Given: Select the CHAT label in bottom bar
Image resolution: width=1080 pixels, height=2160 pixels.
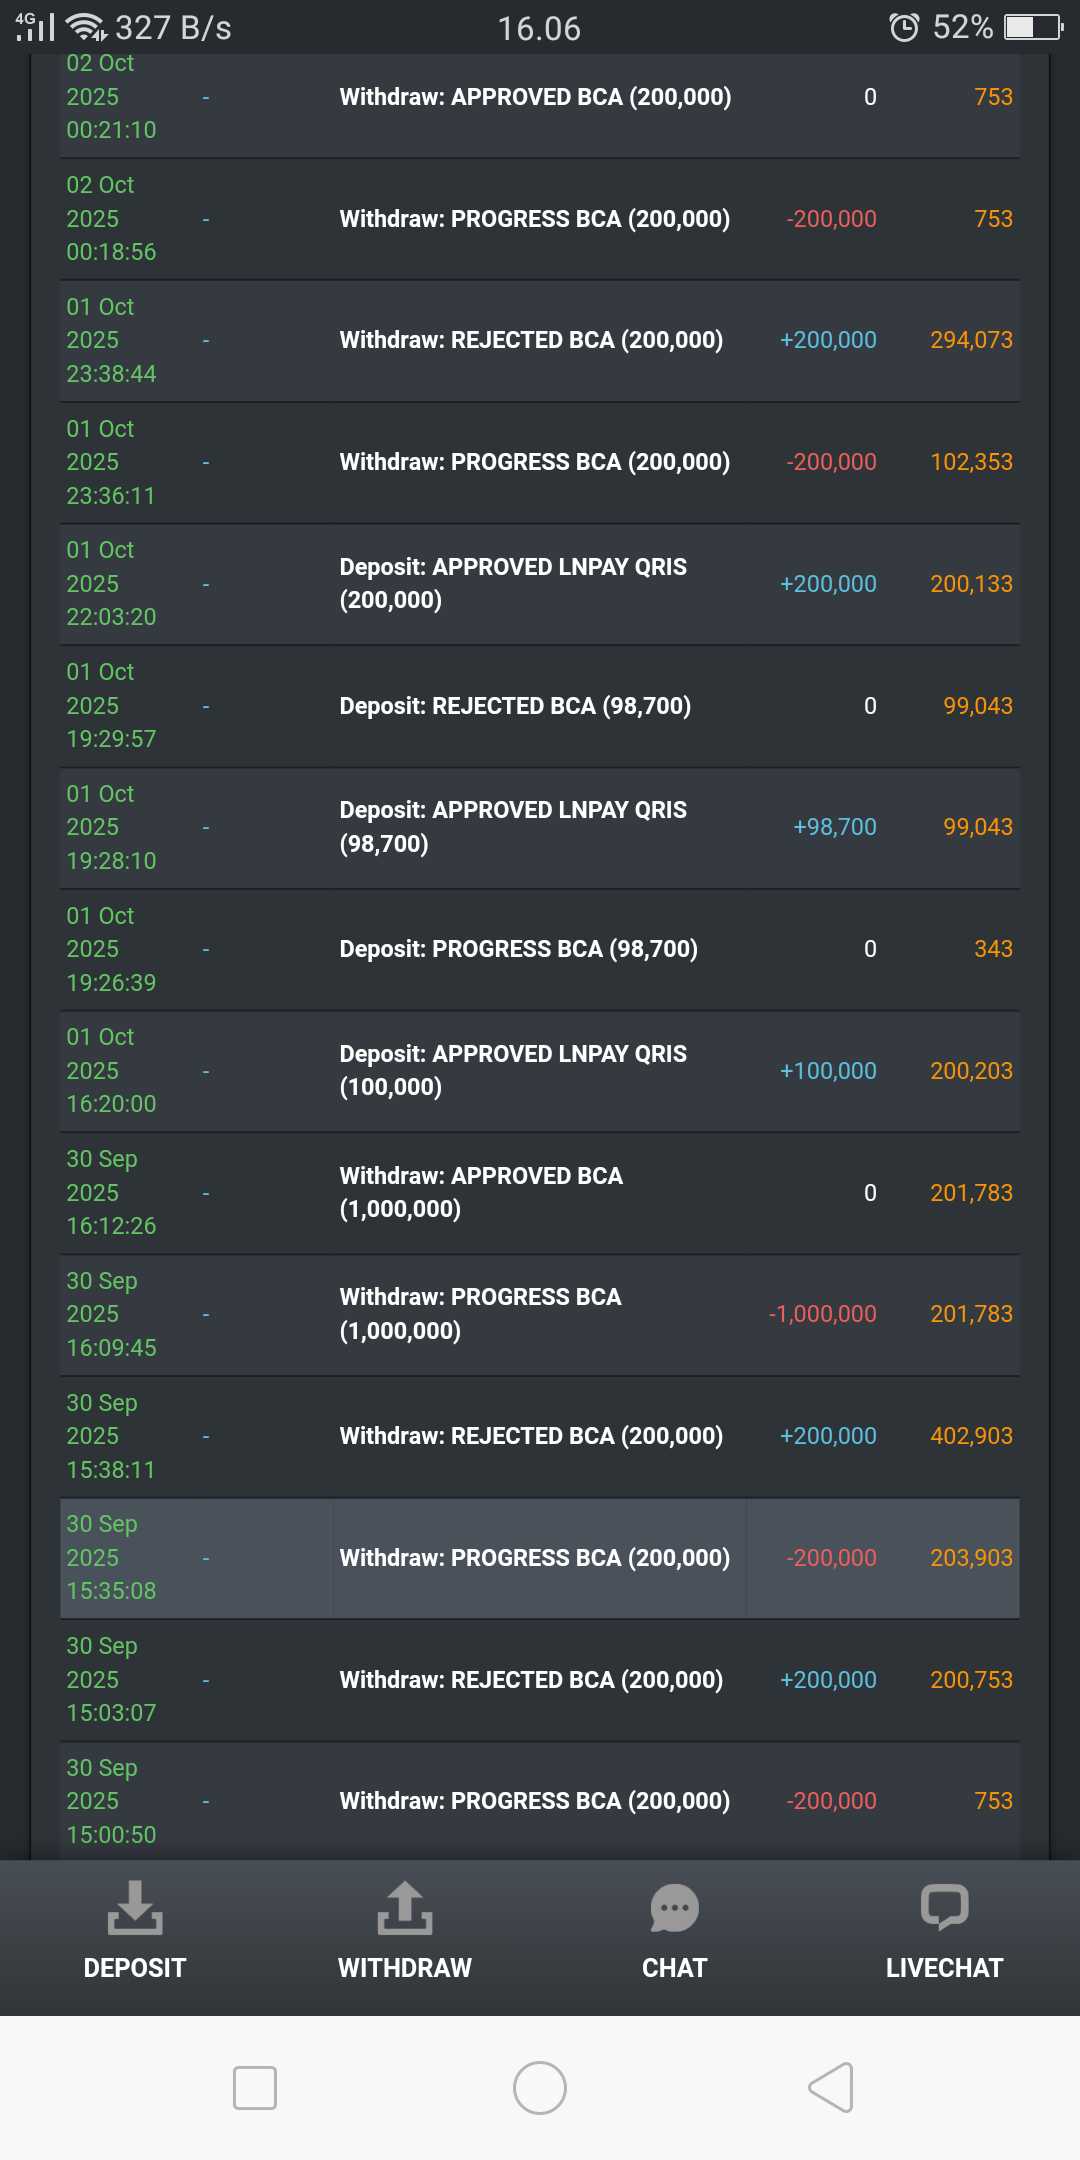Looking at the screenshot, I should 675,1968.
